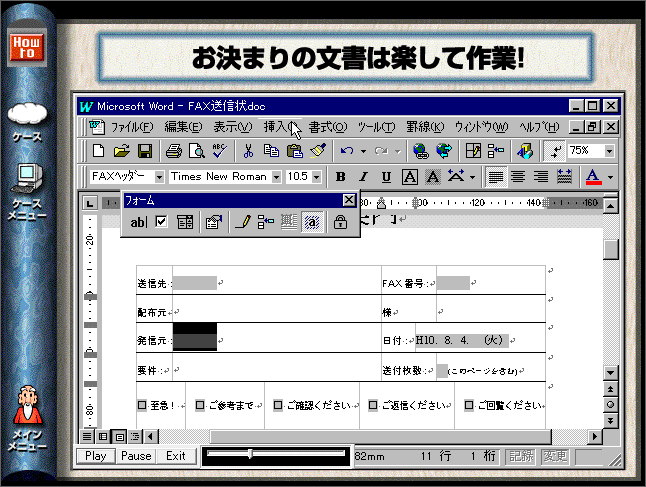Open character scaling dropdown arrow
This screenshot has width=646, height=487.
(472, 177)
